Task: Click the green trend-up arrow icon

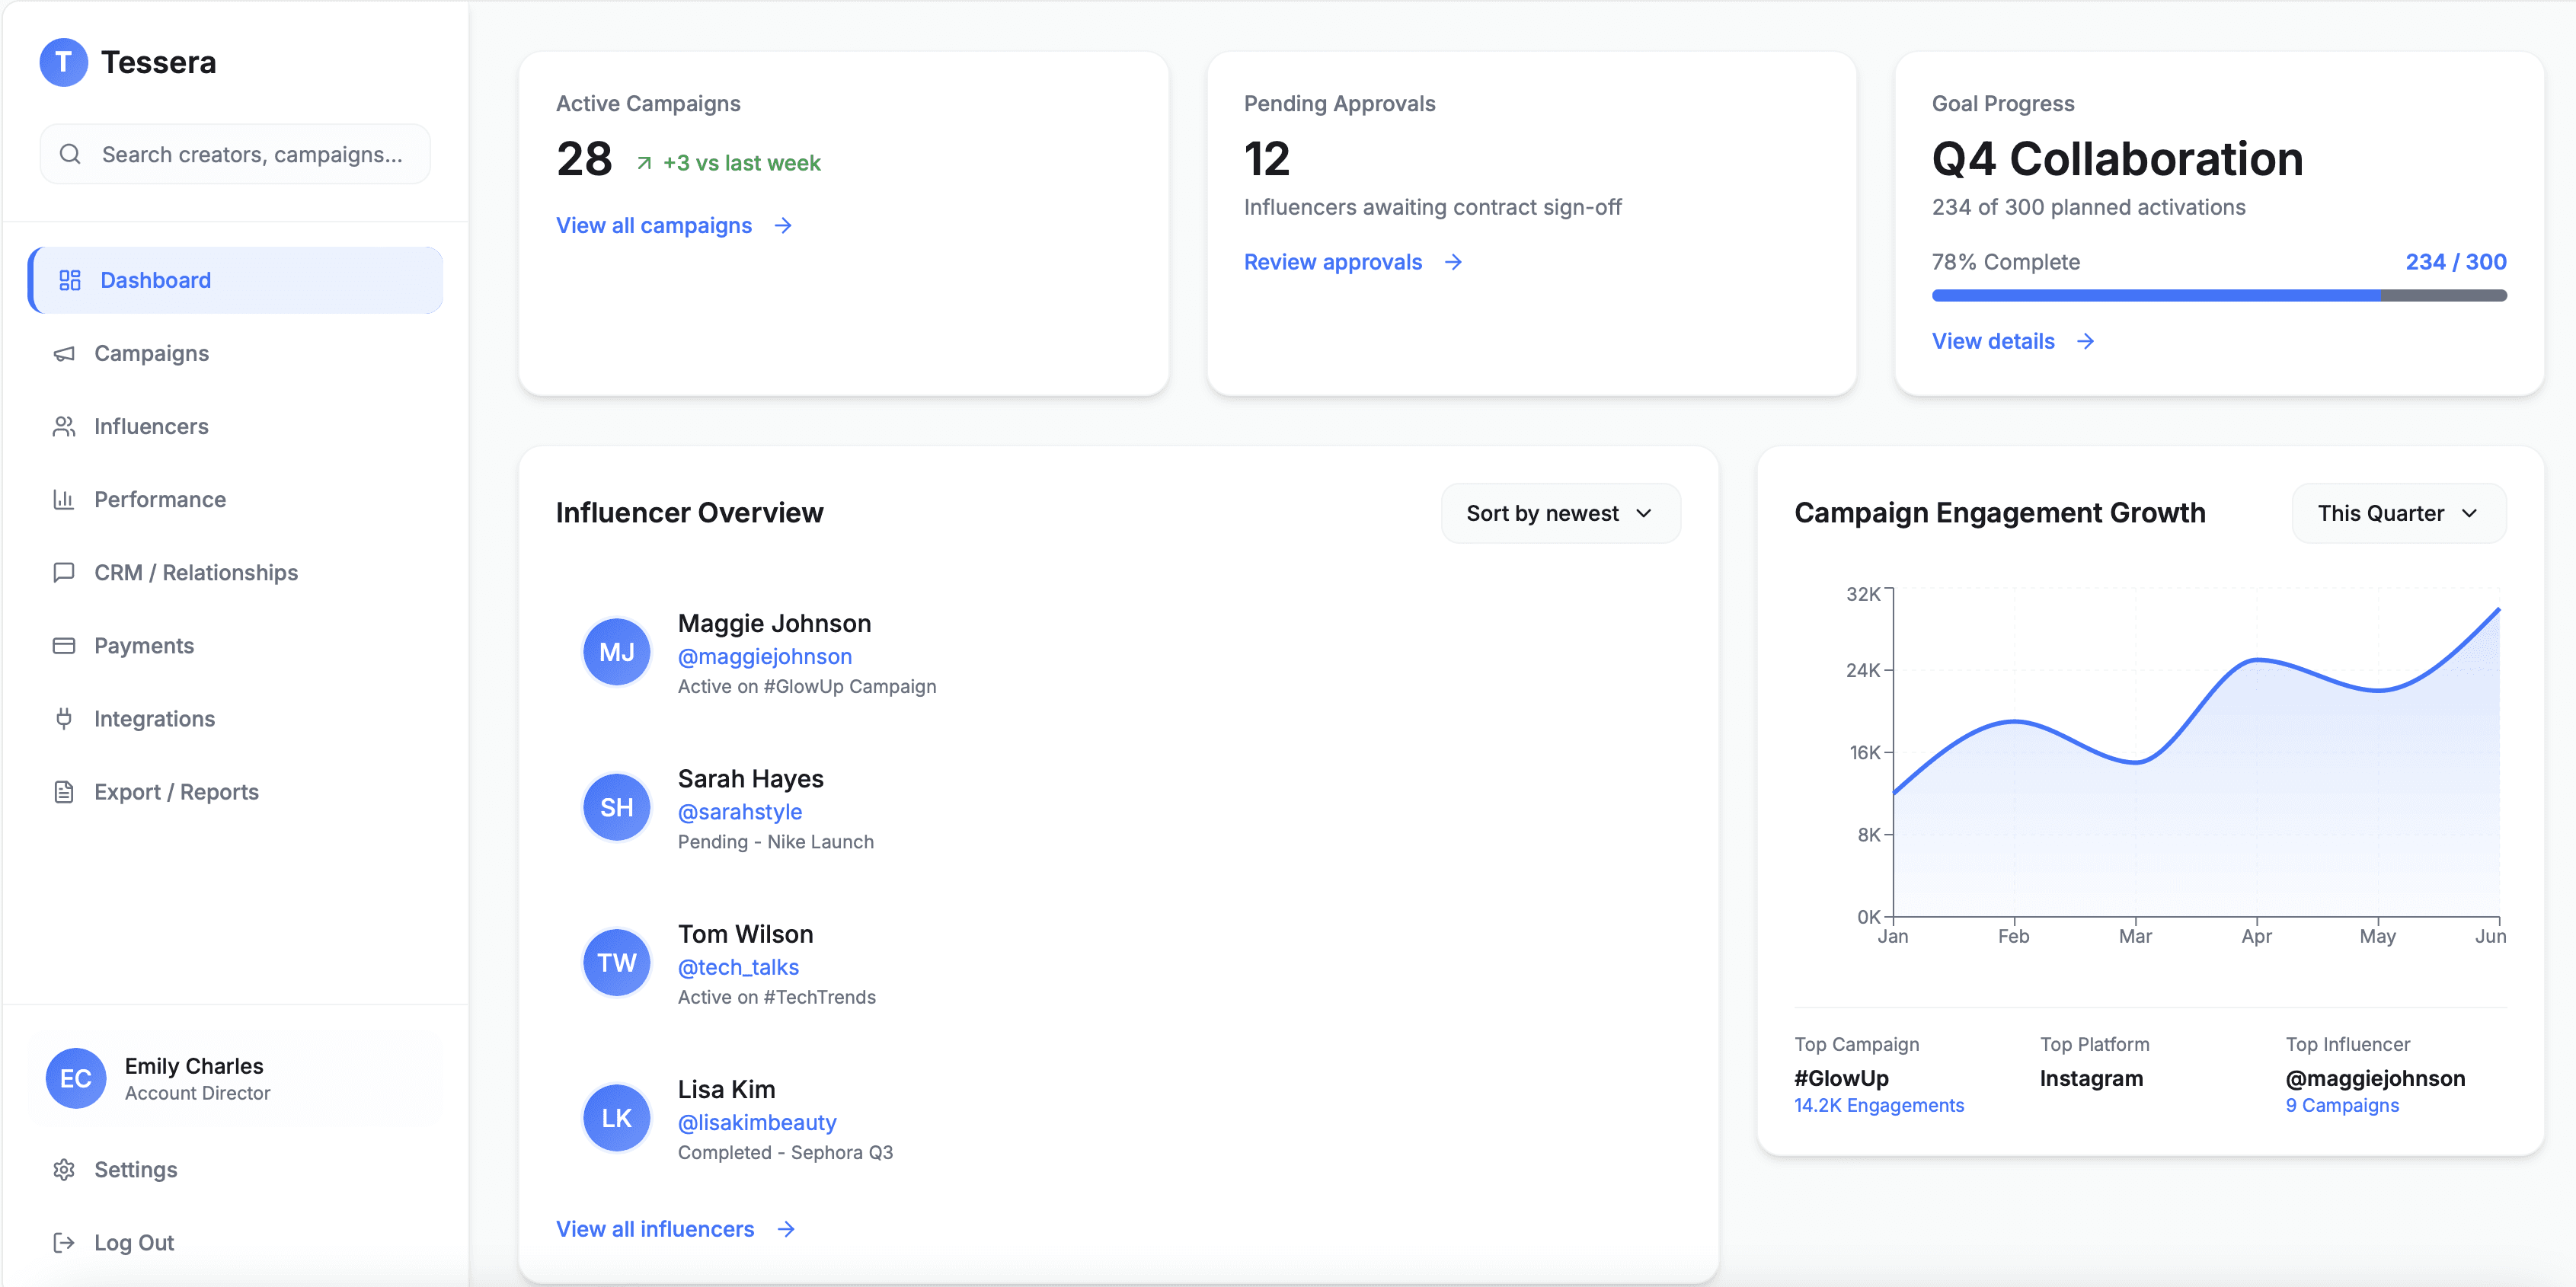Action: click(x=644, y=163)
